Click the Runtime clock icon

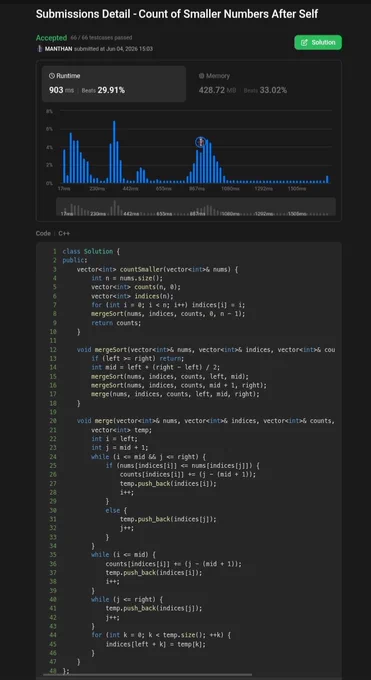tap(52, 76)
